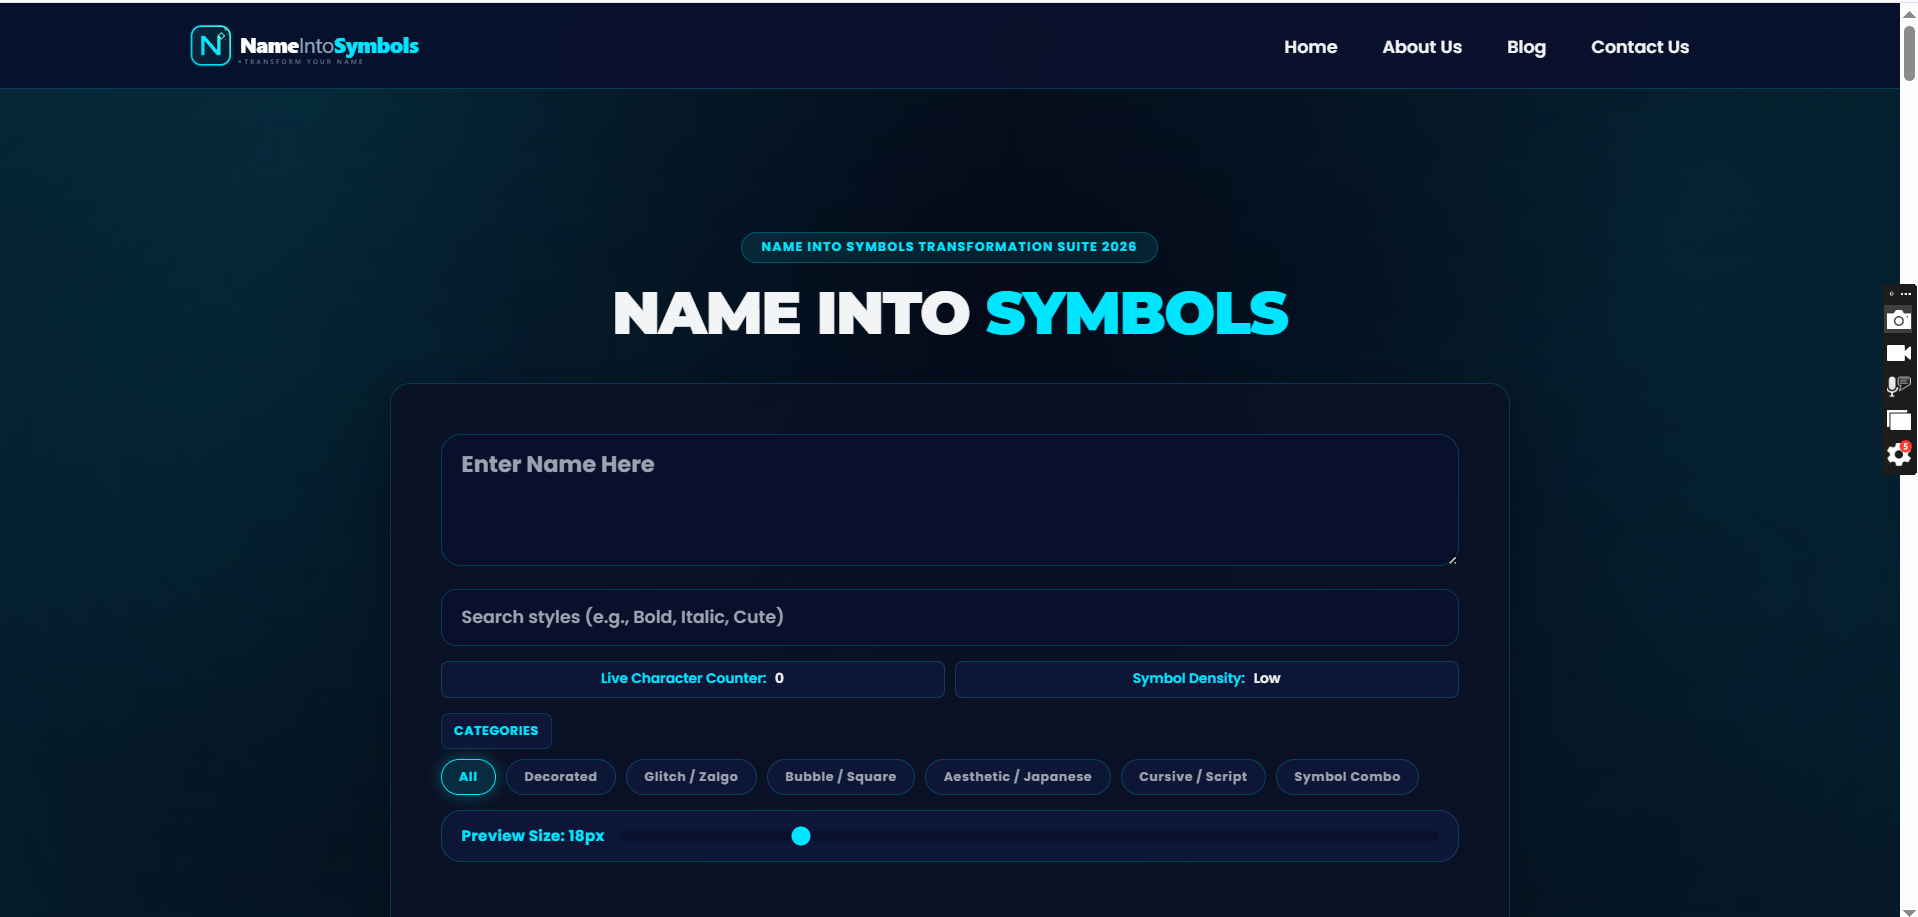Click the Preview Size slider handle
Image resolution: width=1918 pixels, height=917 pixels.
801,836
